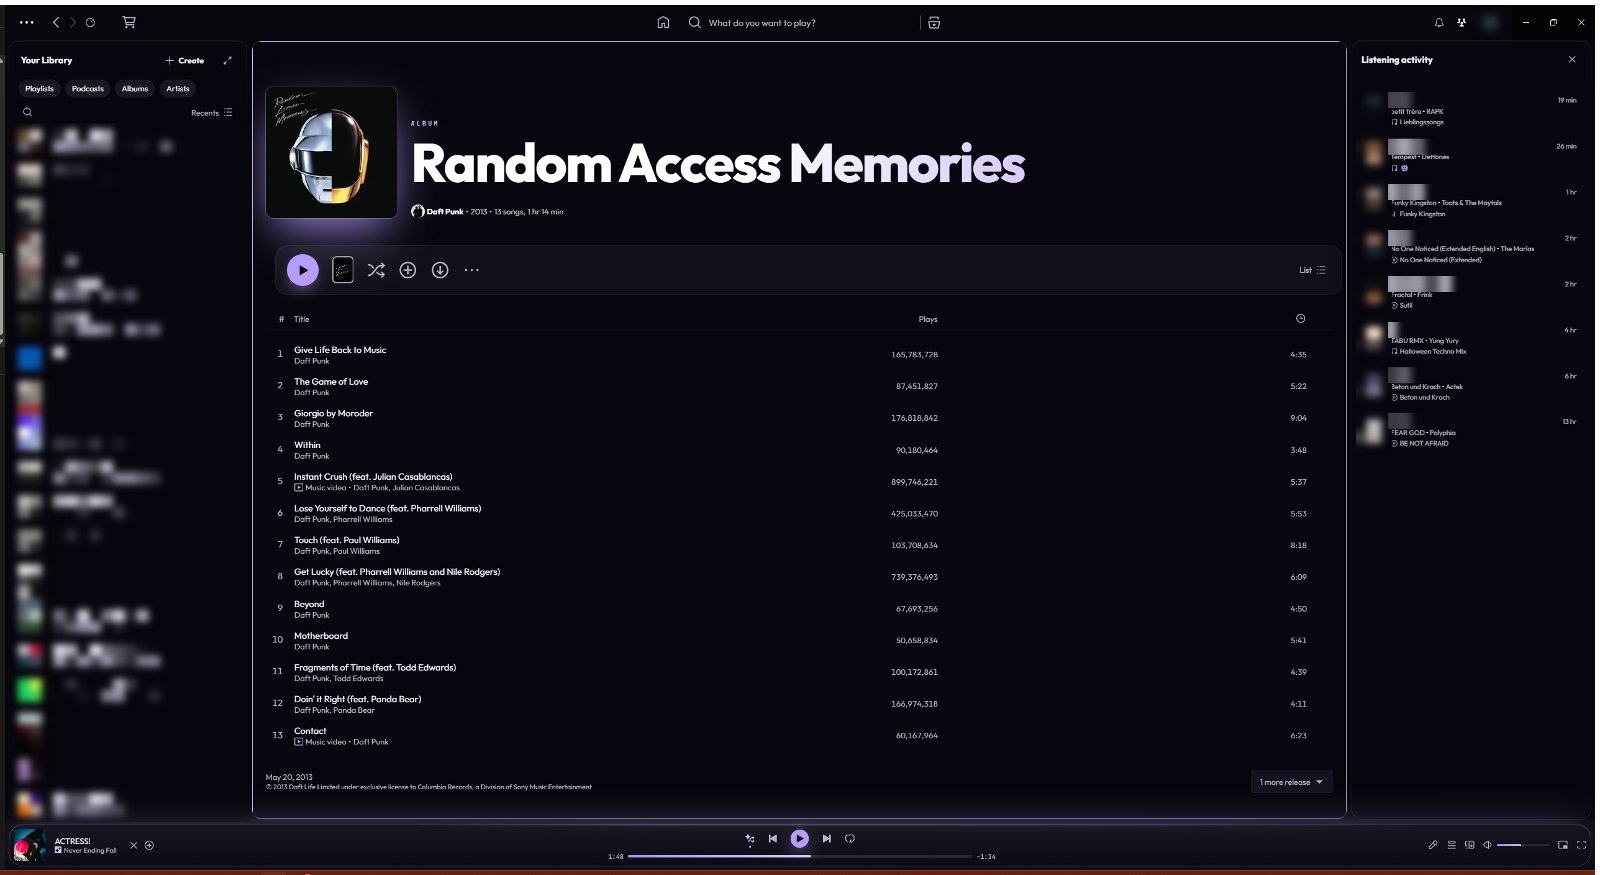Search within Your Library
1600x875 pixels.
click(x=27, y=112)
